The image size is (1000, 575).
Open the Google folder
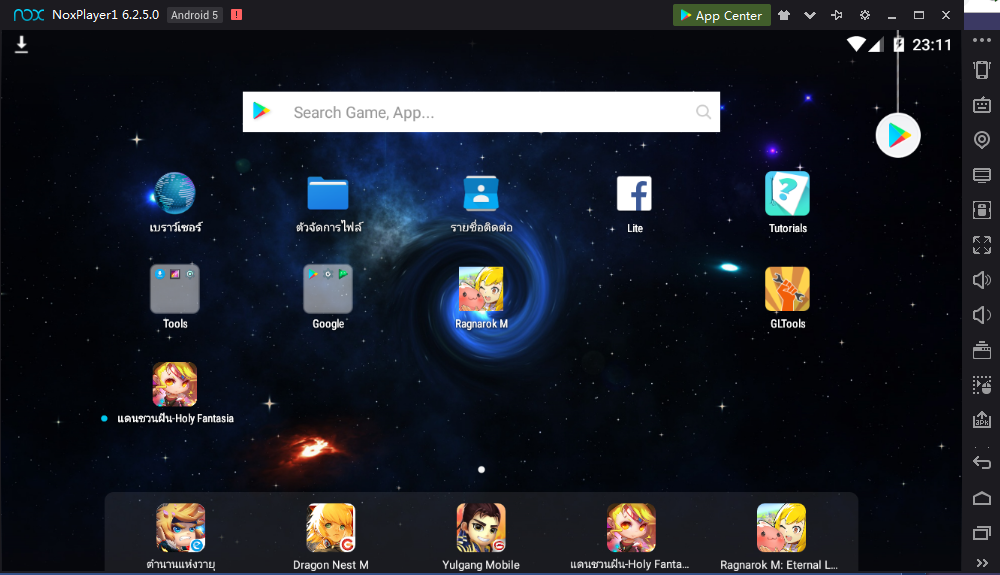(328, 289)
